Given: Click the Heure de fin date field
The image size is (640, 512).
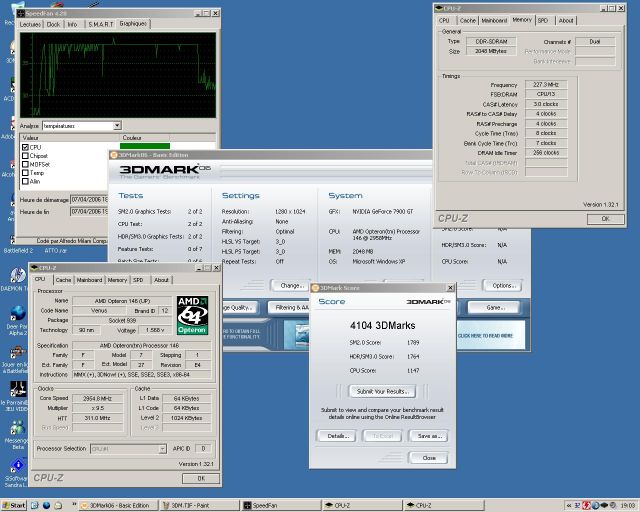Looking at the screenshot, I should point(89,211).
